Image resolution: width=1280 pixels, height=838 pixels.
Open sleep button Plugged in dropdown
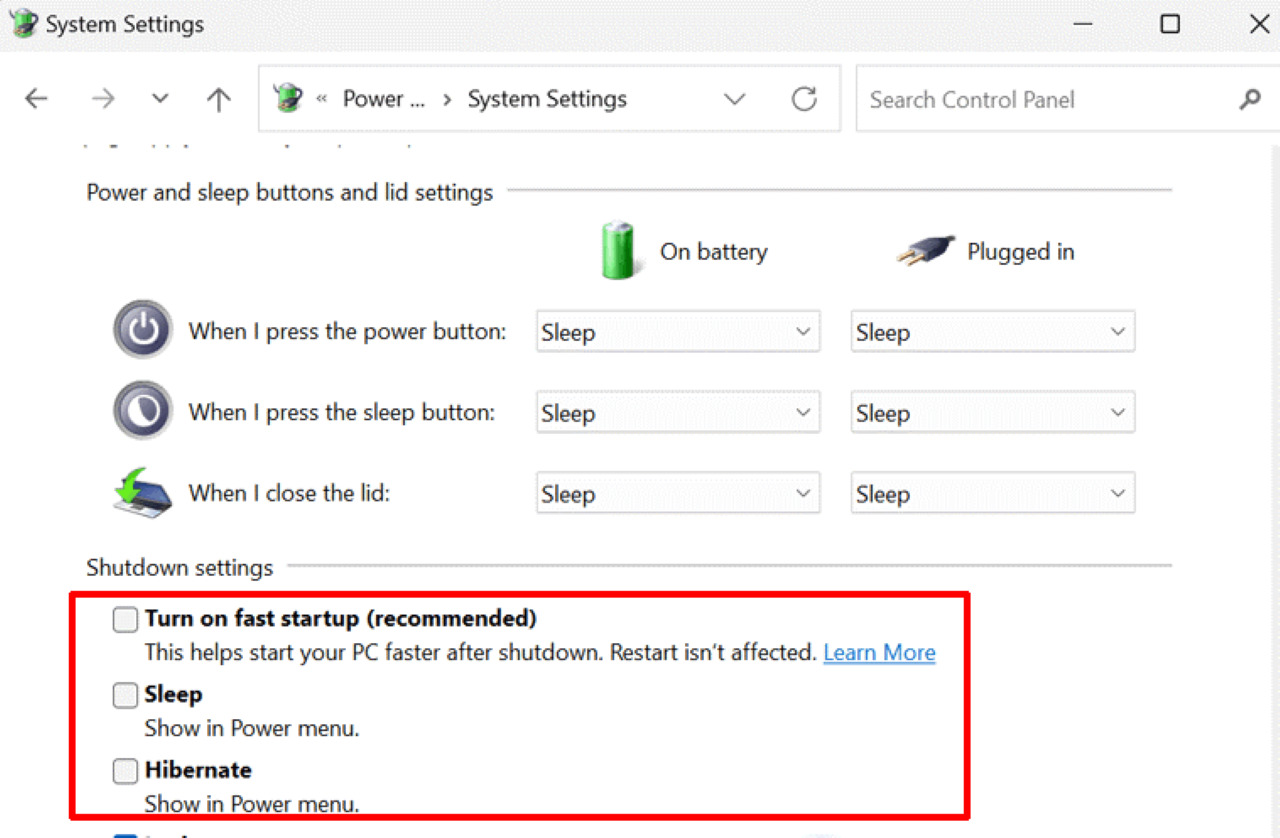992,414
